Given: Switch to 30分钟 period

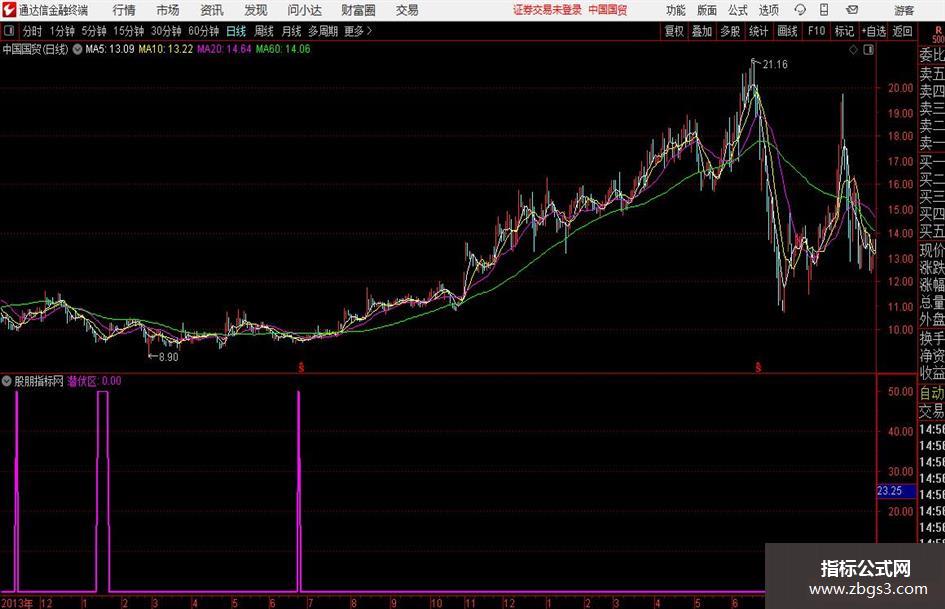Looking at the screenshot, I should pos(166,31).
